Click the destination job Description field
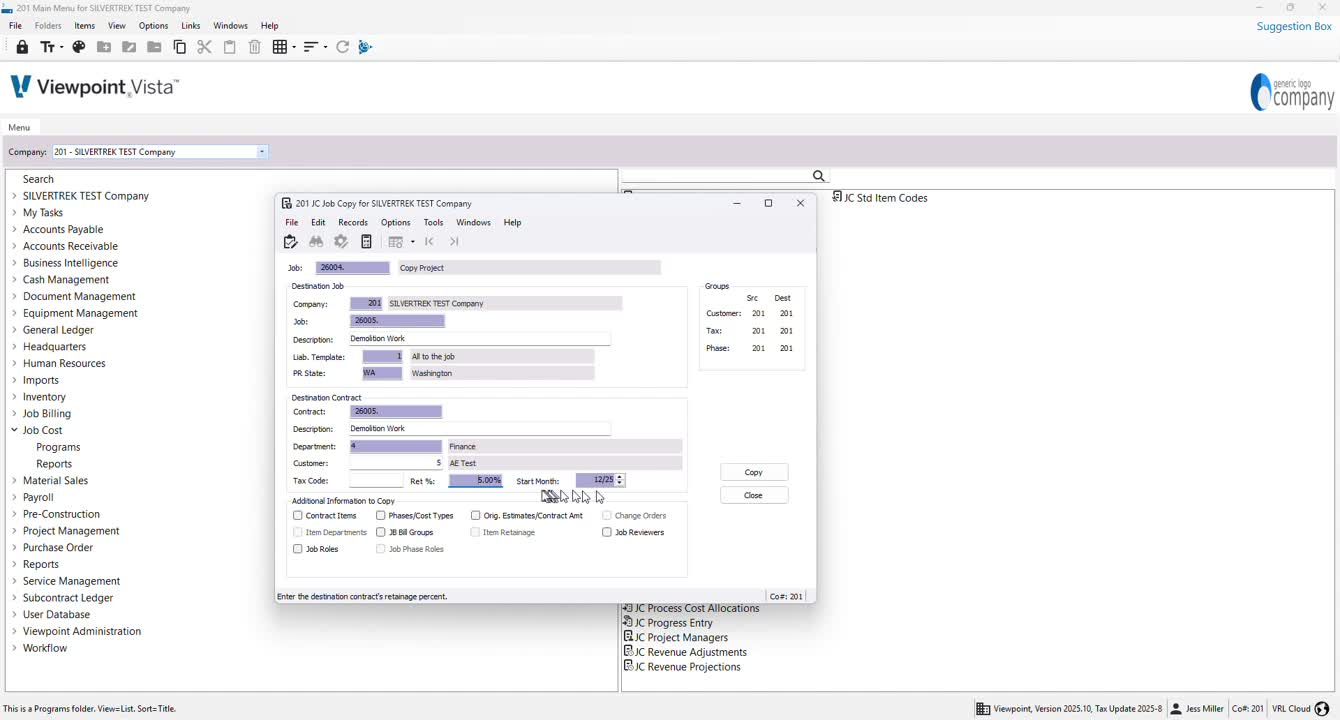 pyautogui.click(x=480, y=339)
